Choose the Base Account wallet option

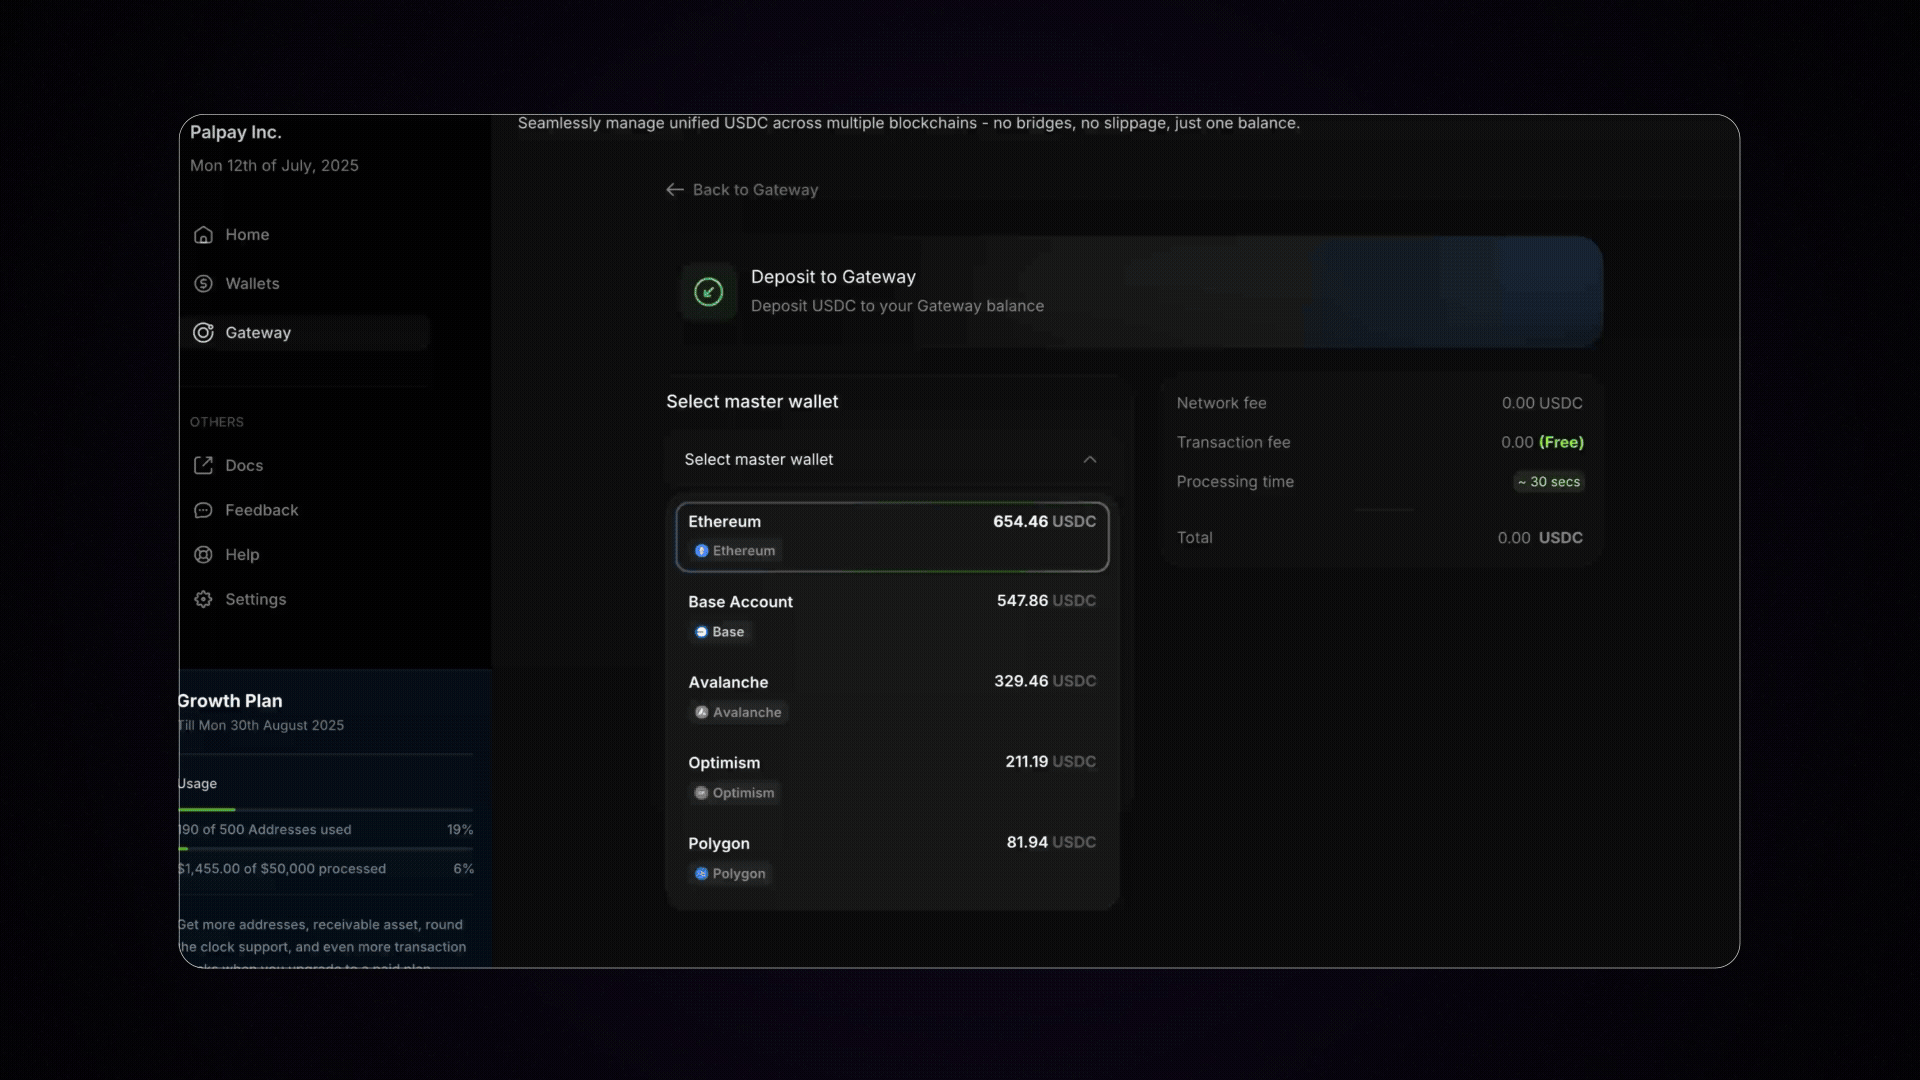pyautogui.click(x=892, y=617)
